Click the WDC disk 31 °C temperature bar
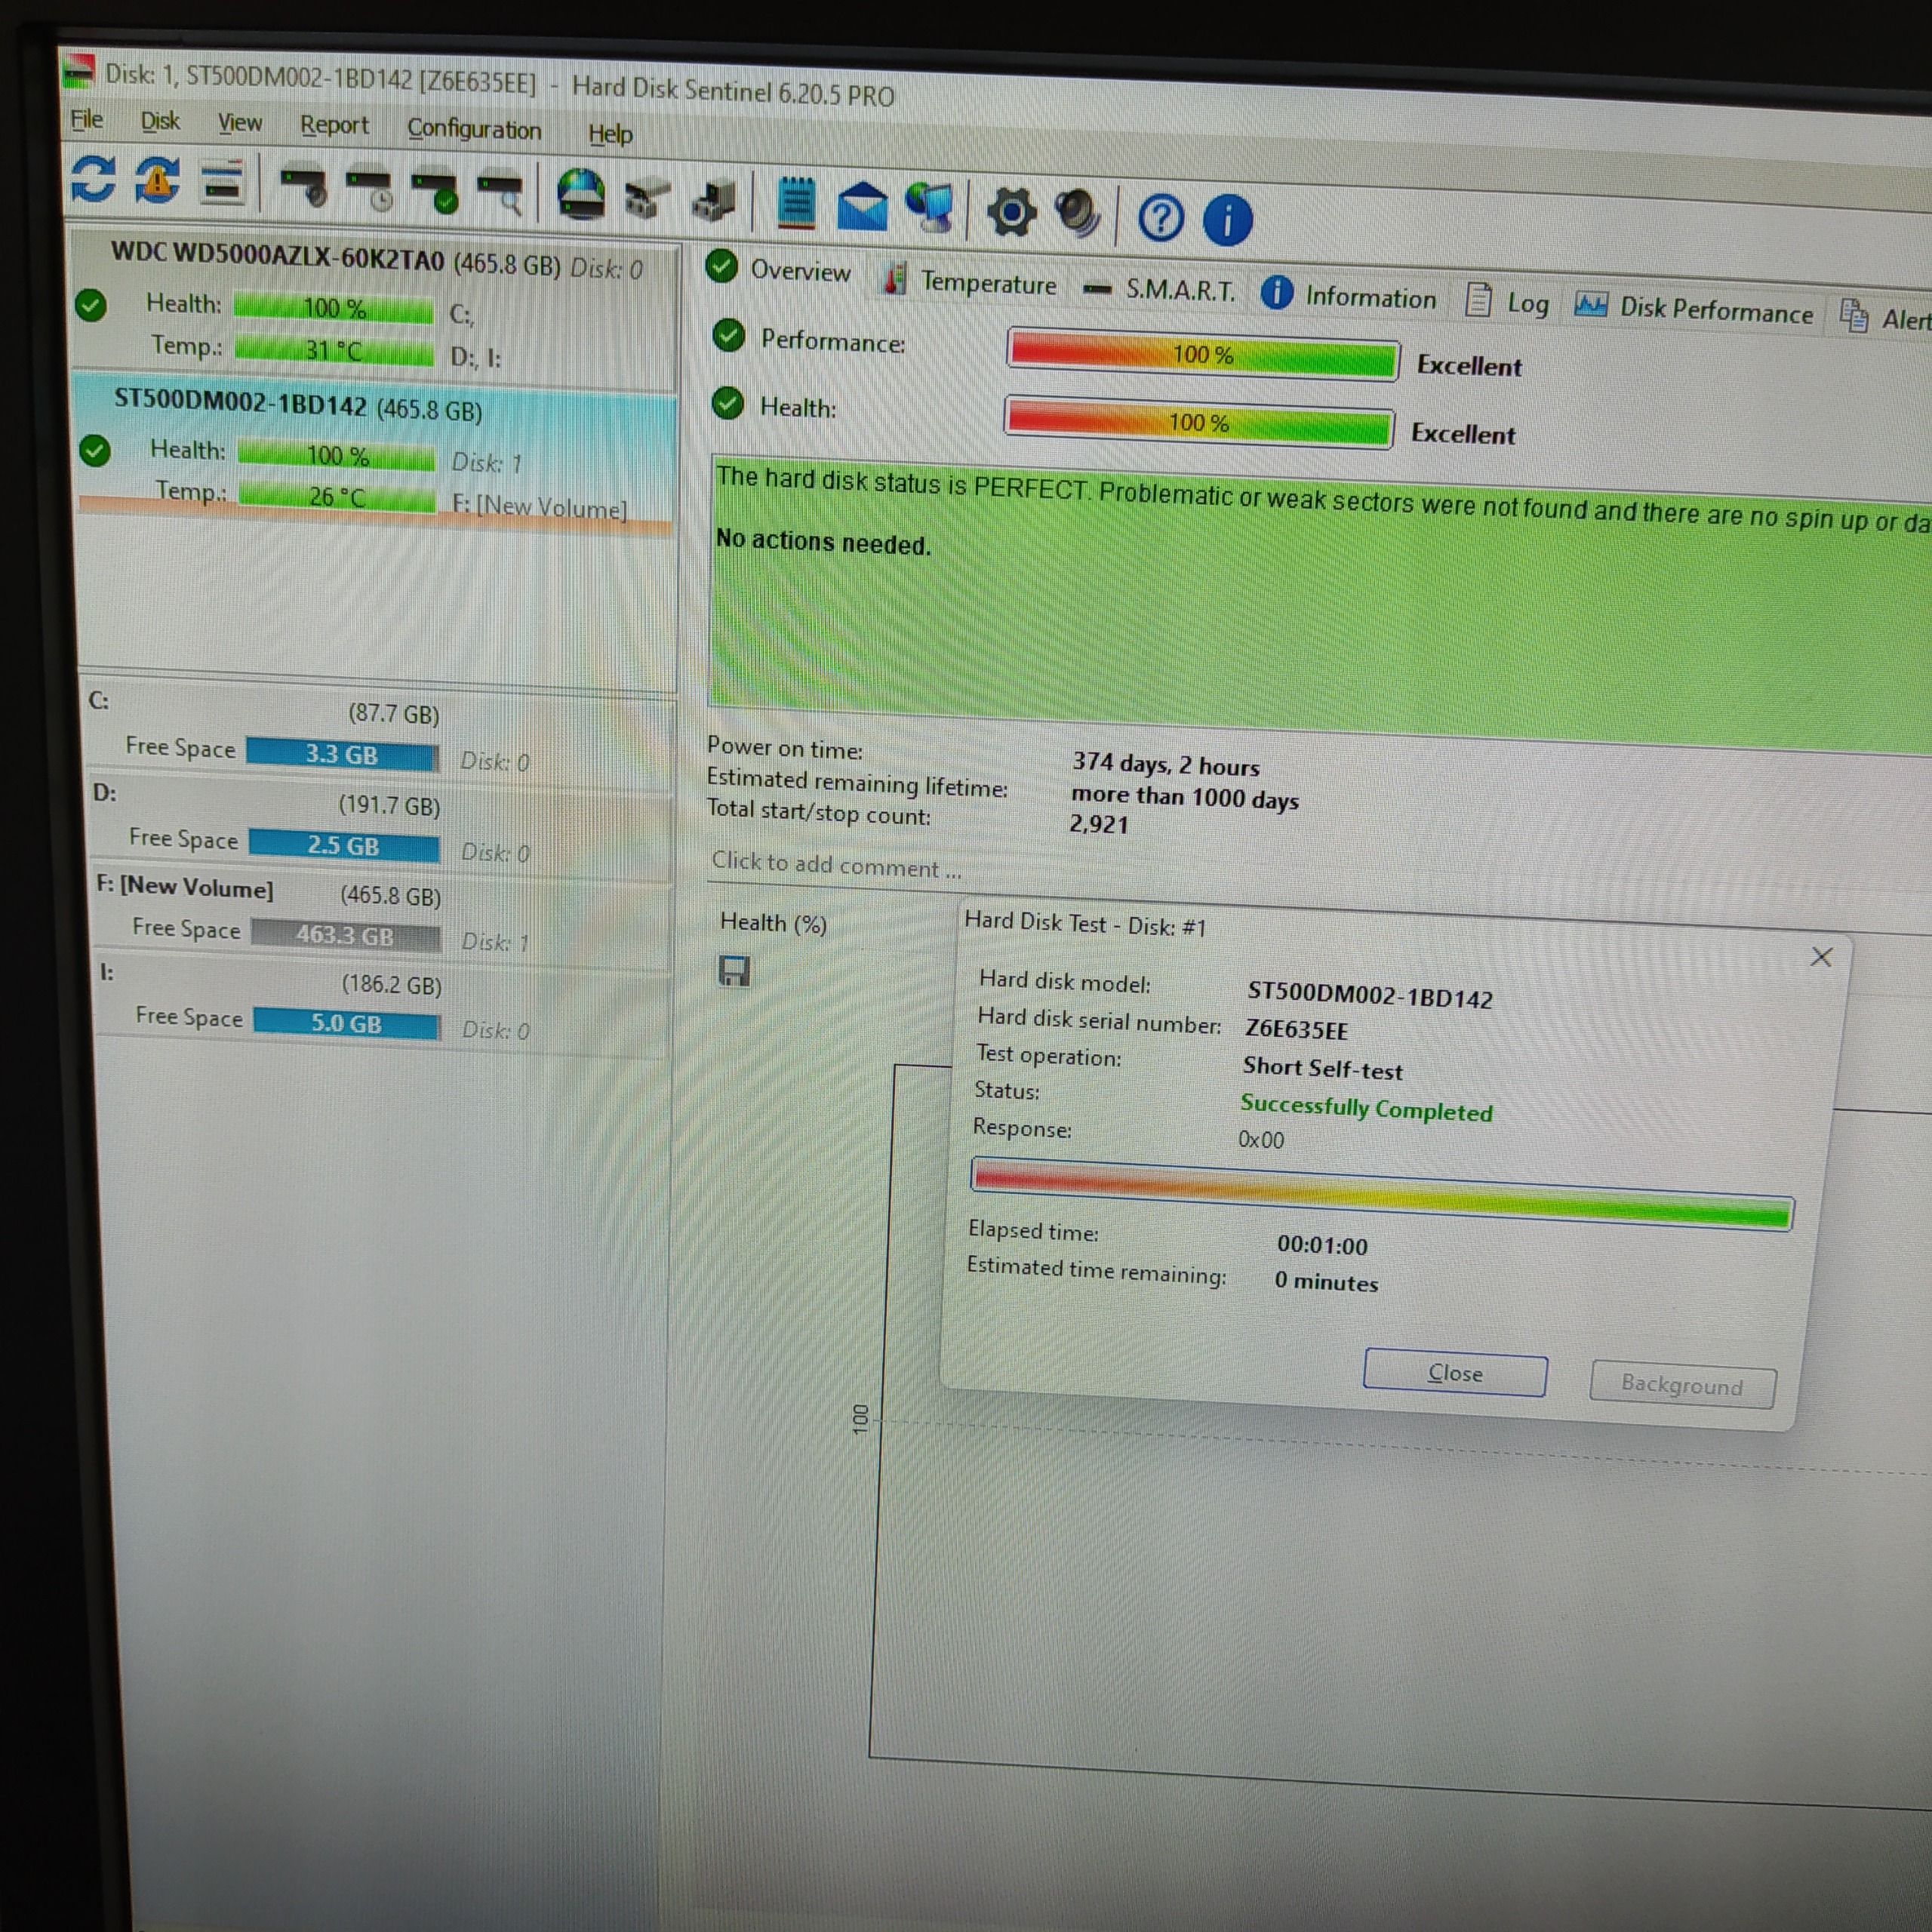 click(334, 350)
